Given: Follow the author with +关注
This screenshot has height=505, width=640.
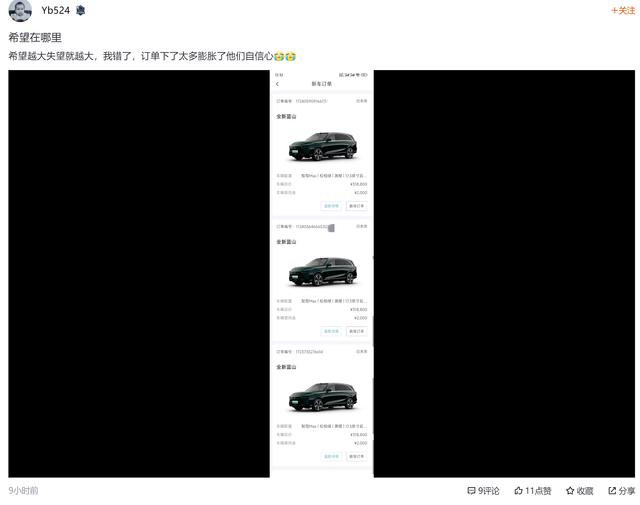Looking at the screenshot, I should click(623, 11).
